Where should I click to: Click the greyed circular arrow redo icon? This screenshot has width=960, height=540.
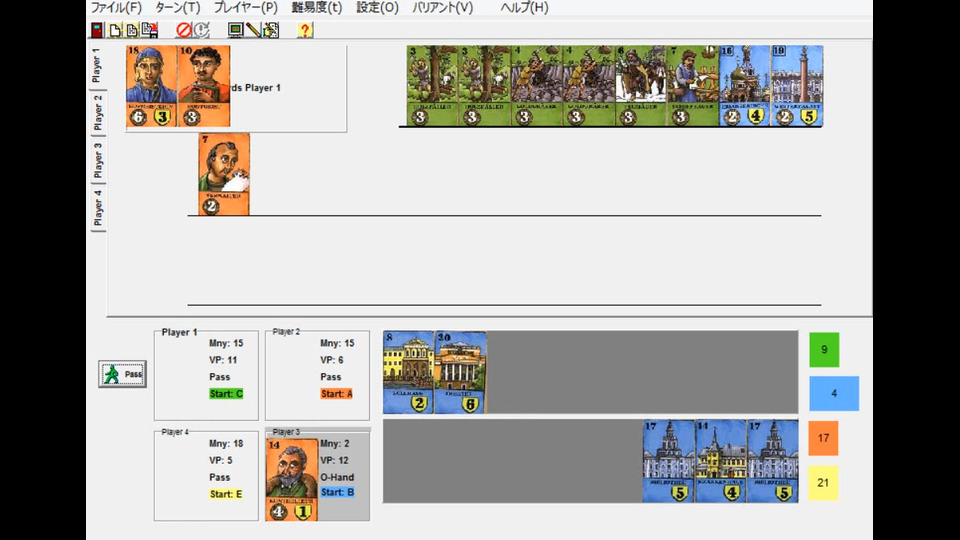coord(201,30)
